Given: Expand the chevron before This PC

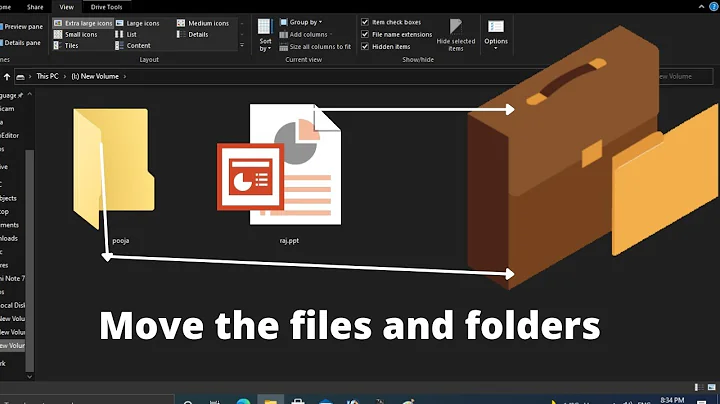Looking at the screenshot, I should (30, 77).
